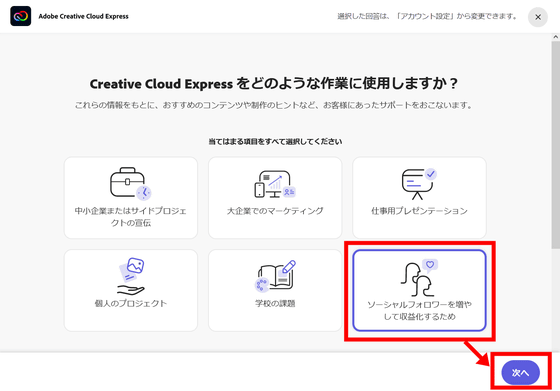Click the scrollbar up arrow
This screenshot has width=560, height=391.
pyautogui.click(x=555, y=37)
